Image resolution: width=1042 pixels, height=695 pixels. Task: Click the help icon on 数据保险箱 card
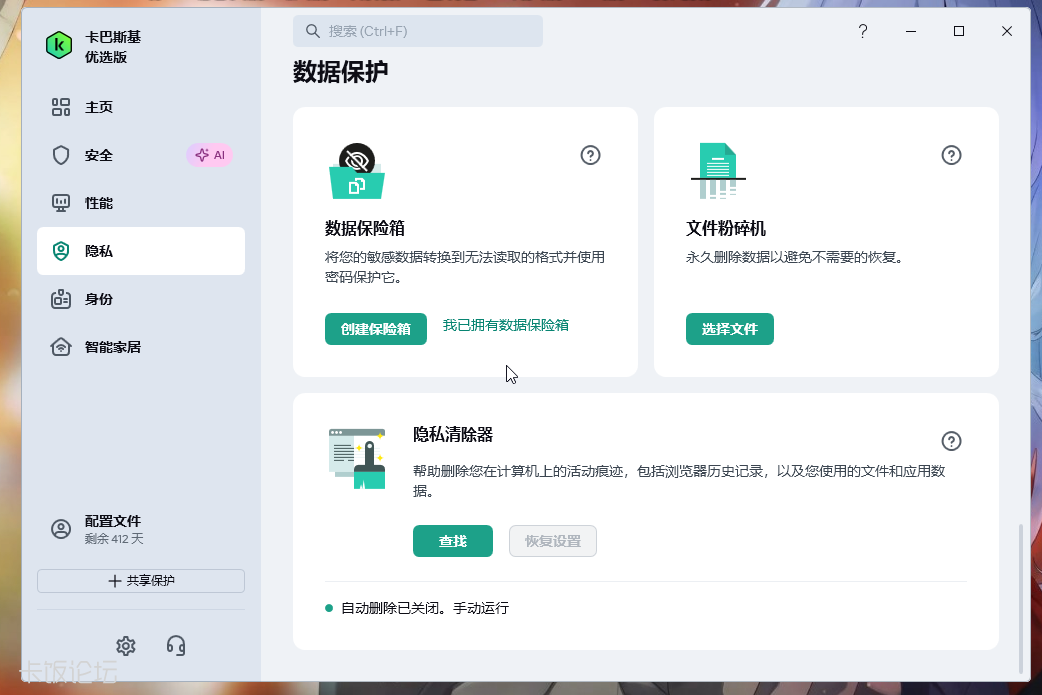590,155
